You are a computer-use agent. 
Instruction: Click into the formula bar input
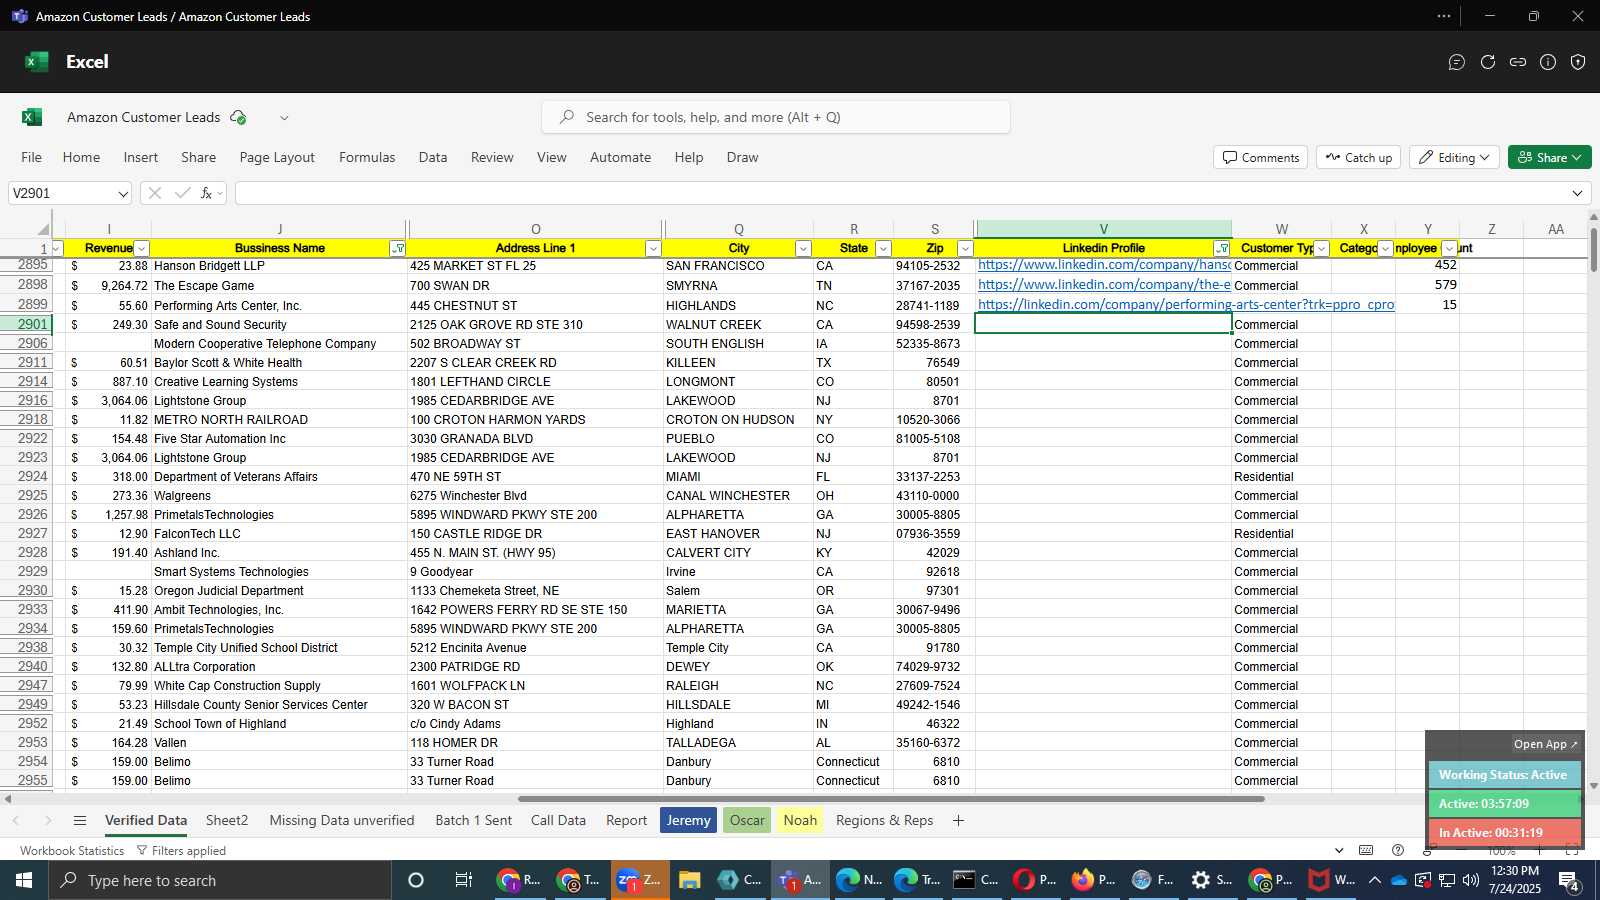coord(900,193)
